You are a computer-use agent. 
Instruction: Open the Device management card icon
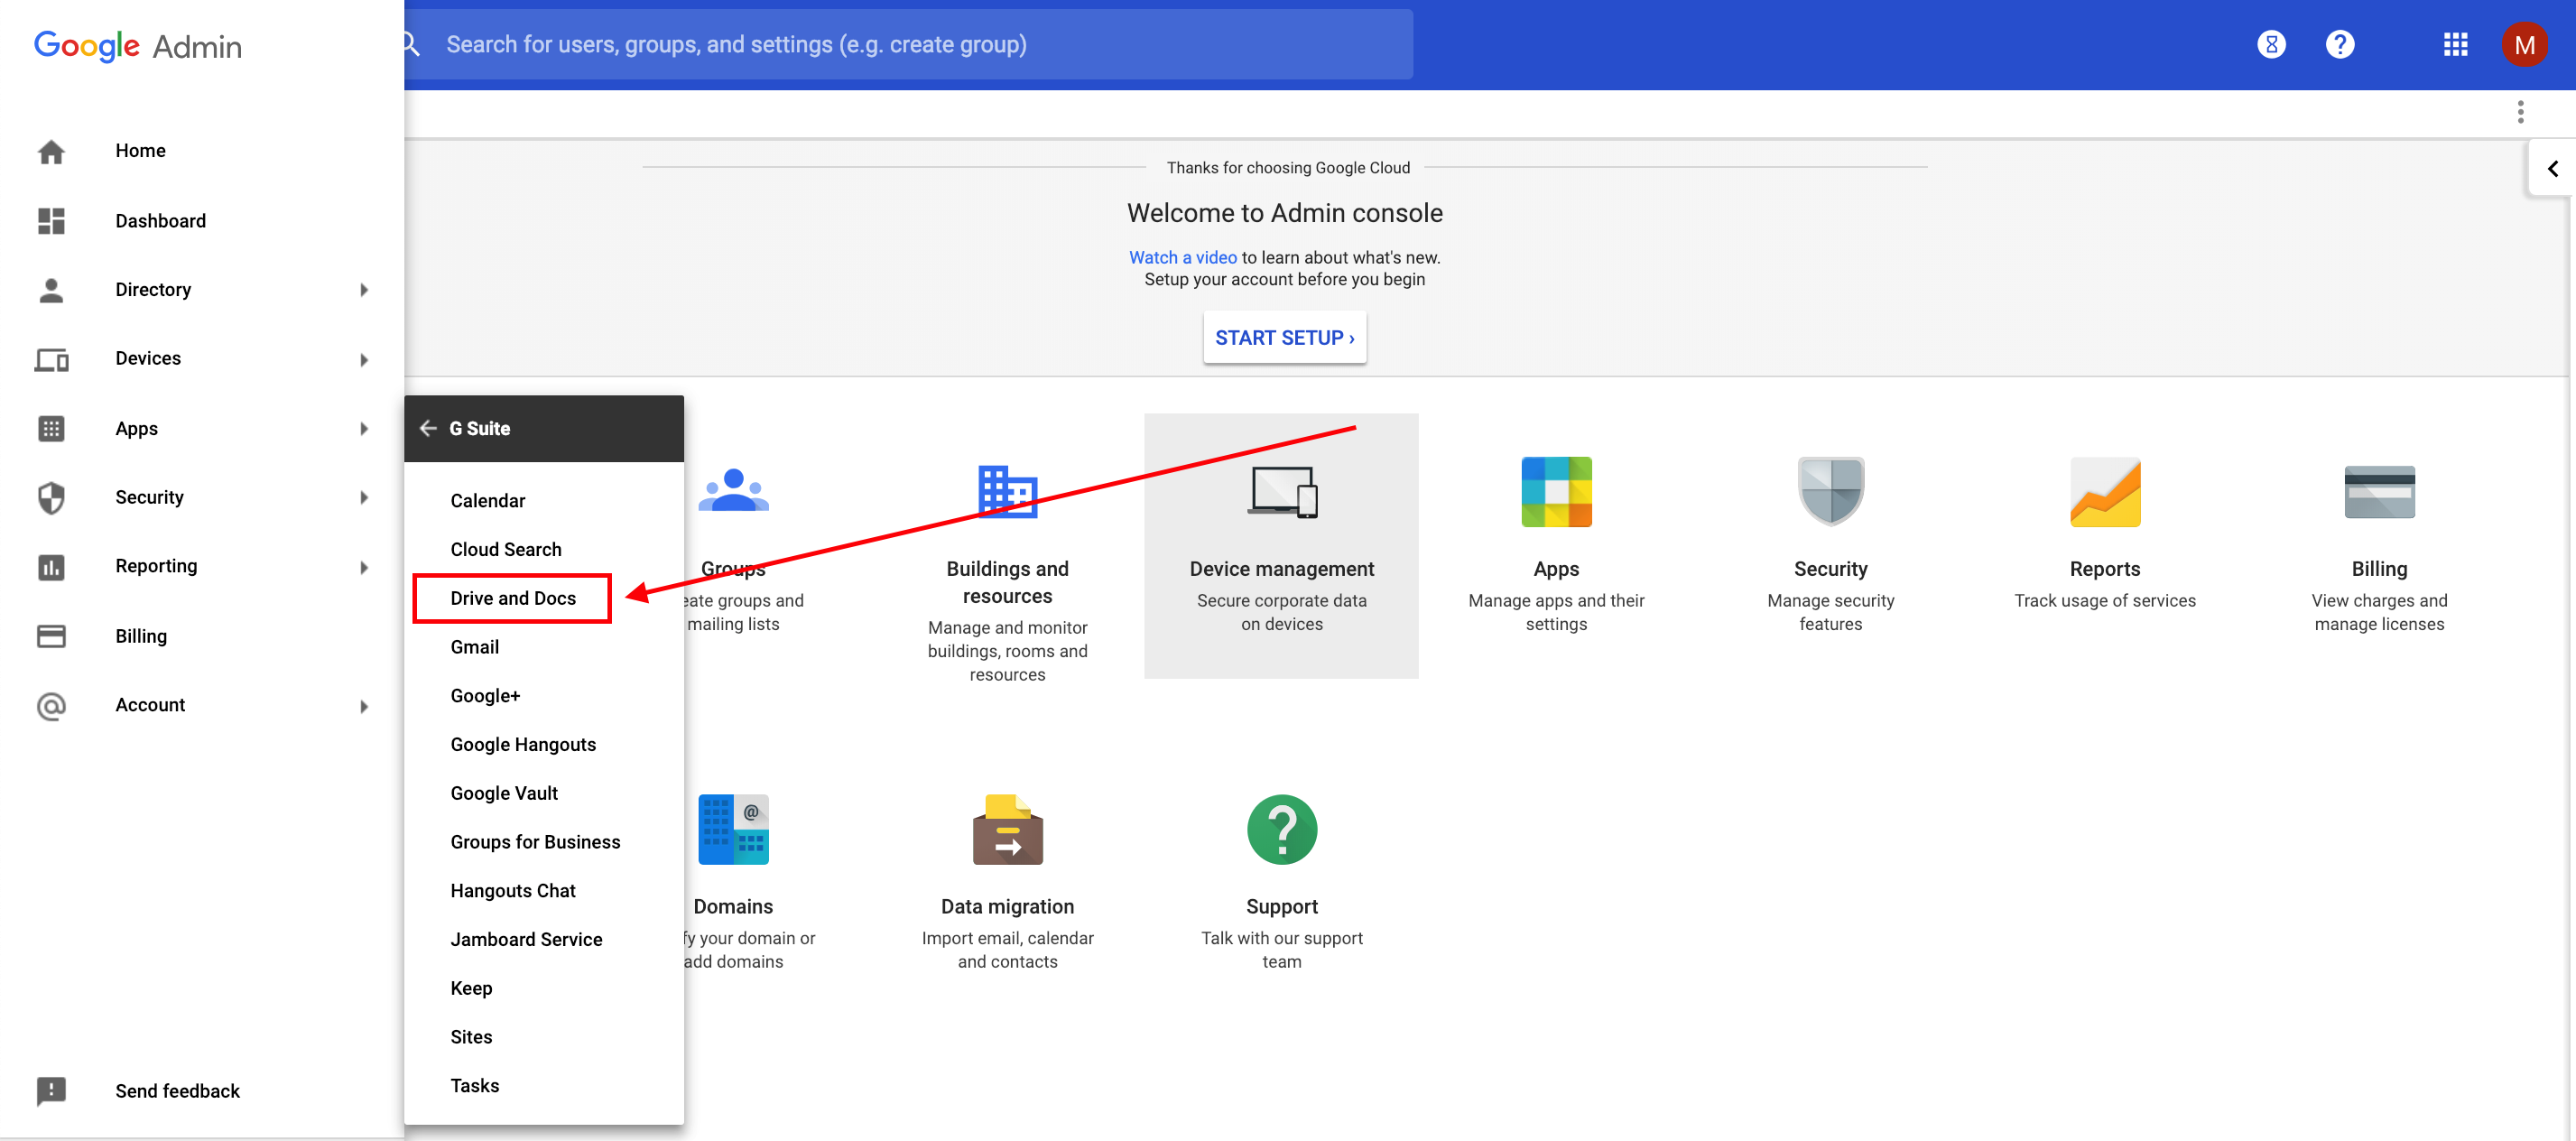coord(1282,492)
